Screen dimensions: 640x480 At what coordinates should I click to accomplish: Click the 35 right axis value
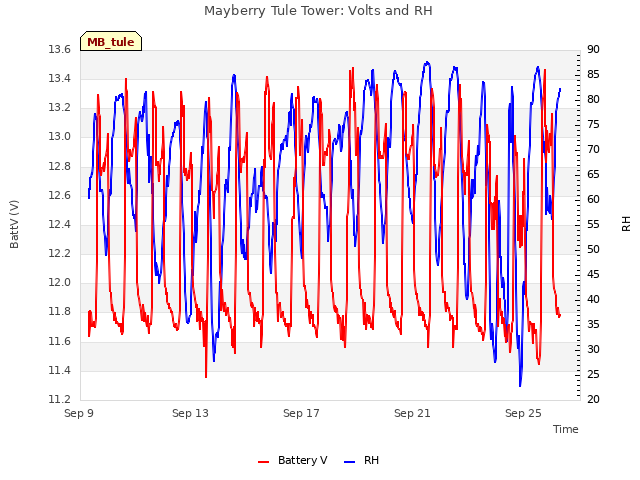(x=593, y=324)
